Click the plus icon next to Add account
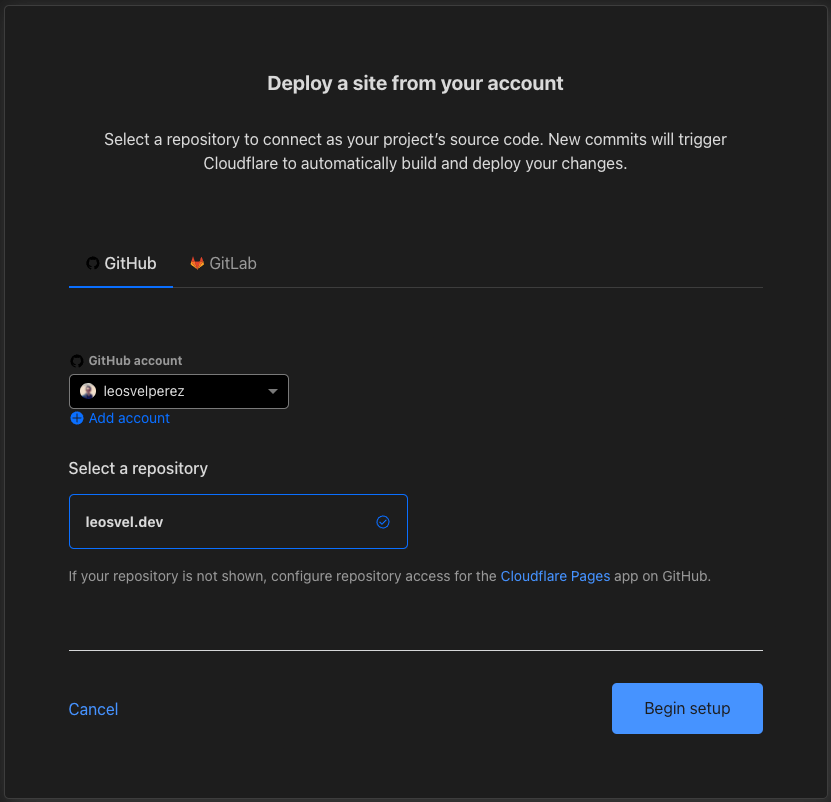This screenshot has width=831, height=802. click(77, 418)
